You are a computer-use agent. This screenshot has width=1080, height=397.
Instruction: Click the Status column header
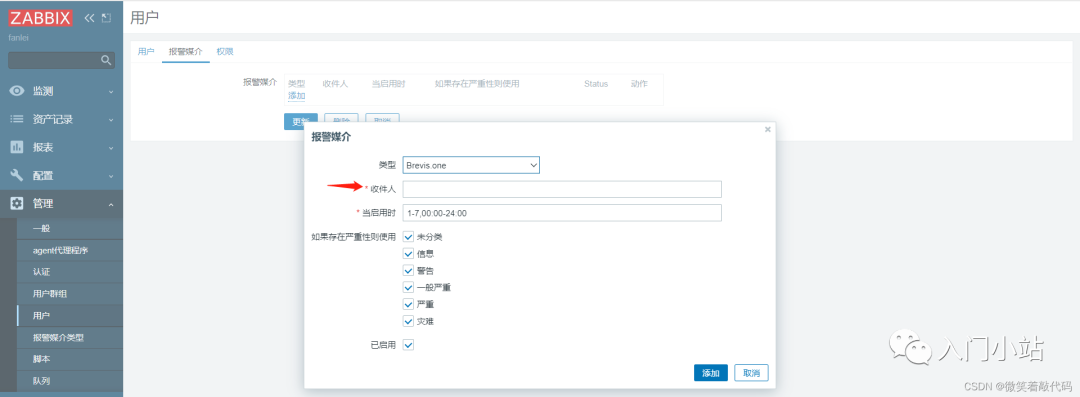(x=596, y=84)
